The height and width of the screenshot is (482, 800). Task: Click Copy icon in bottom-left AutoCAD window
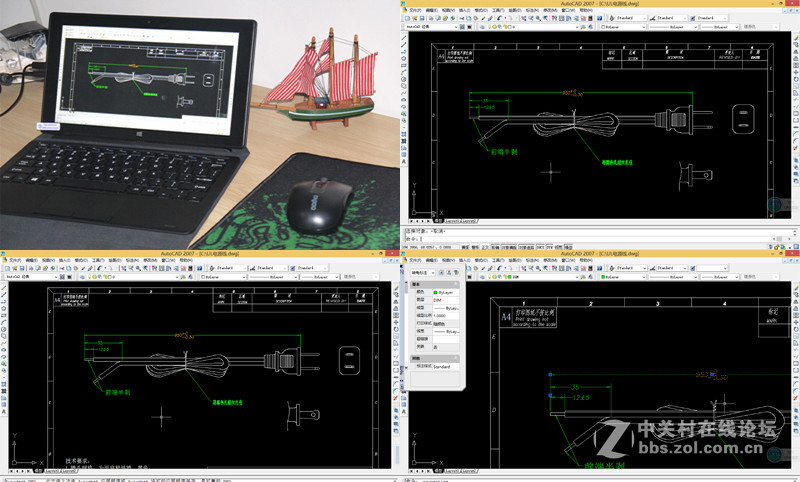point(69,268)
